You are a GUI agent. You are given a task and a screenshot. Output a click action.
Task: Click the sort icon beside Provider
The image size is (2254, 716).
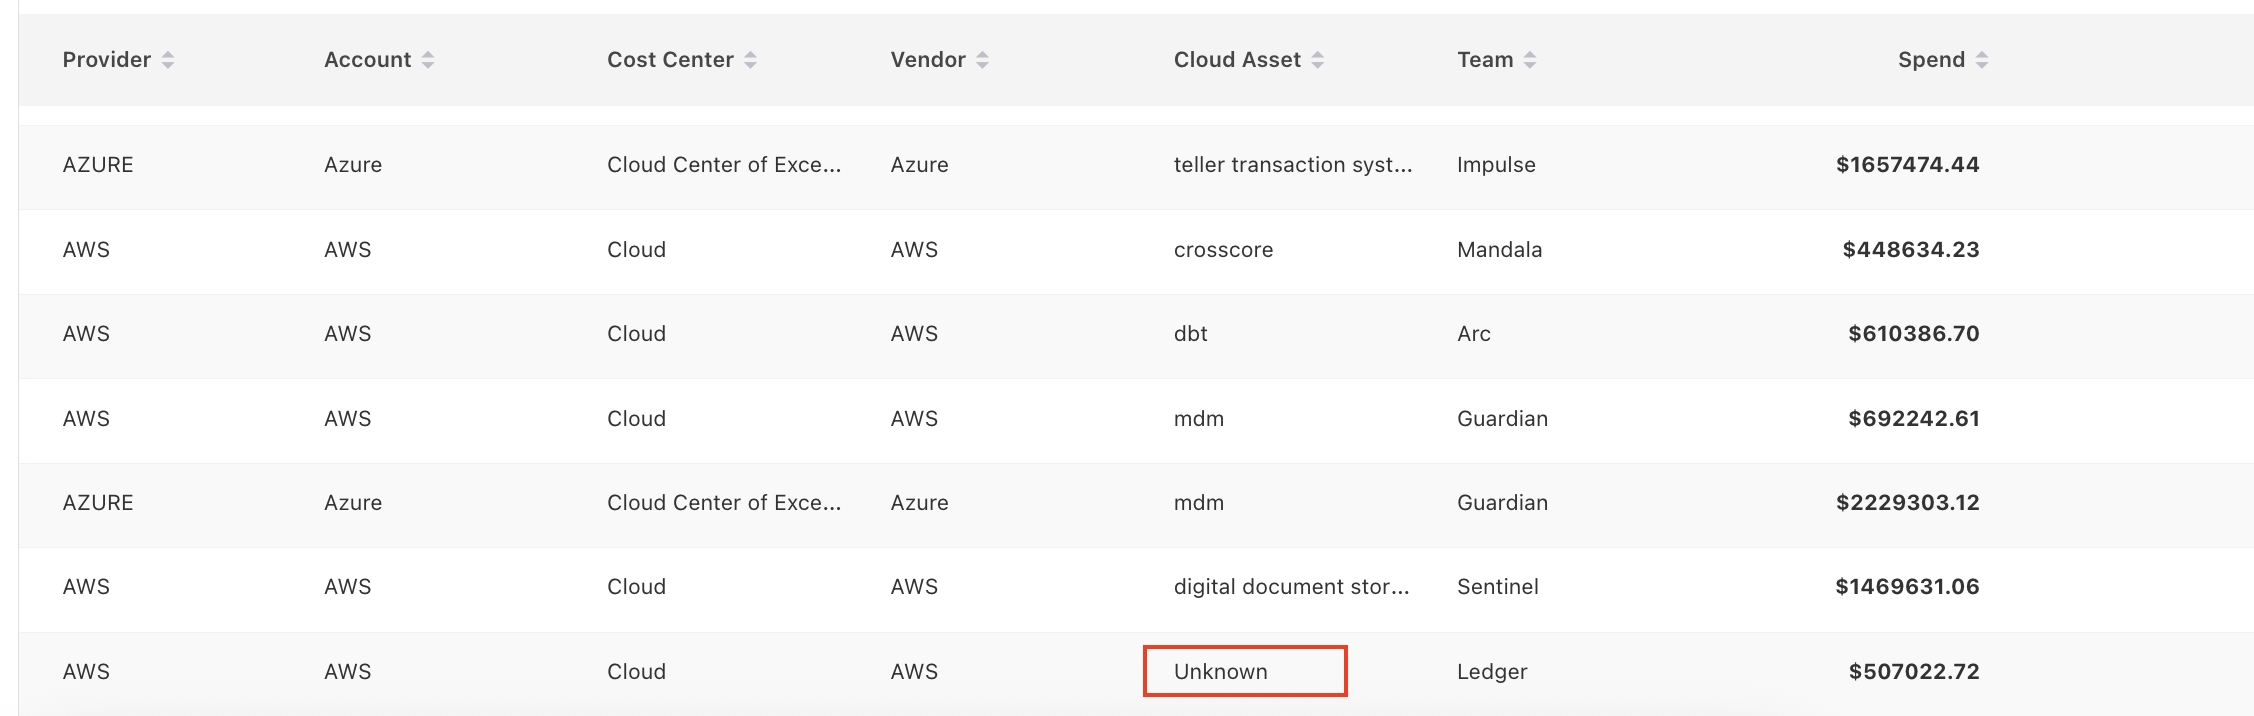point(168,60)
